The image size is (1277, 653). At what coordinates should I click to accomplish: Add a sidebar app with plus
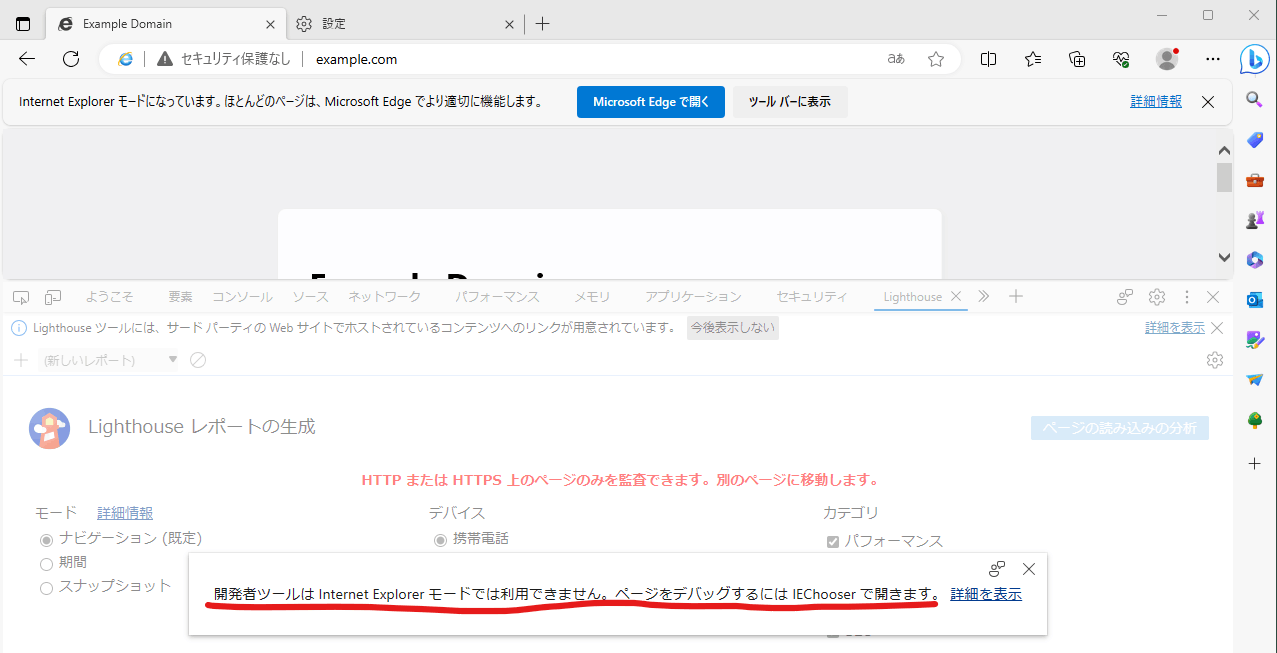[1254, 464]
